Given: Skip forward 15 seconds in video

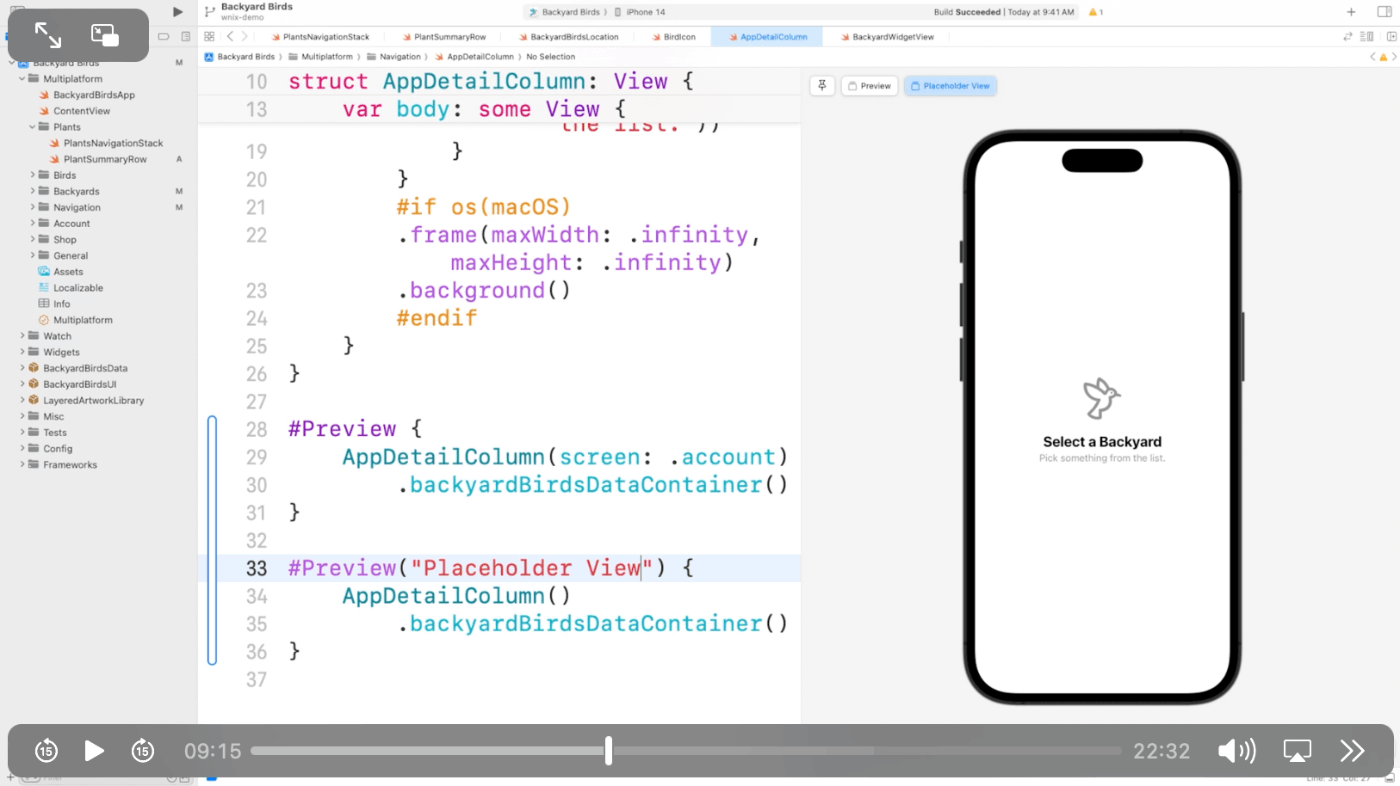Looking at the screenshot, I should pyautogui.click(x=143, y=750).
